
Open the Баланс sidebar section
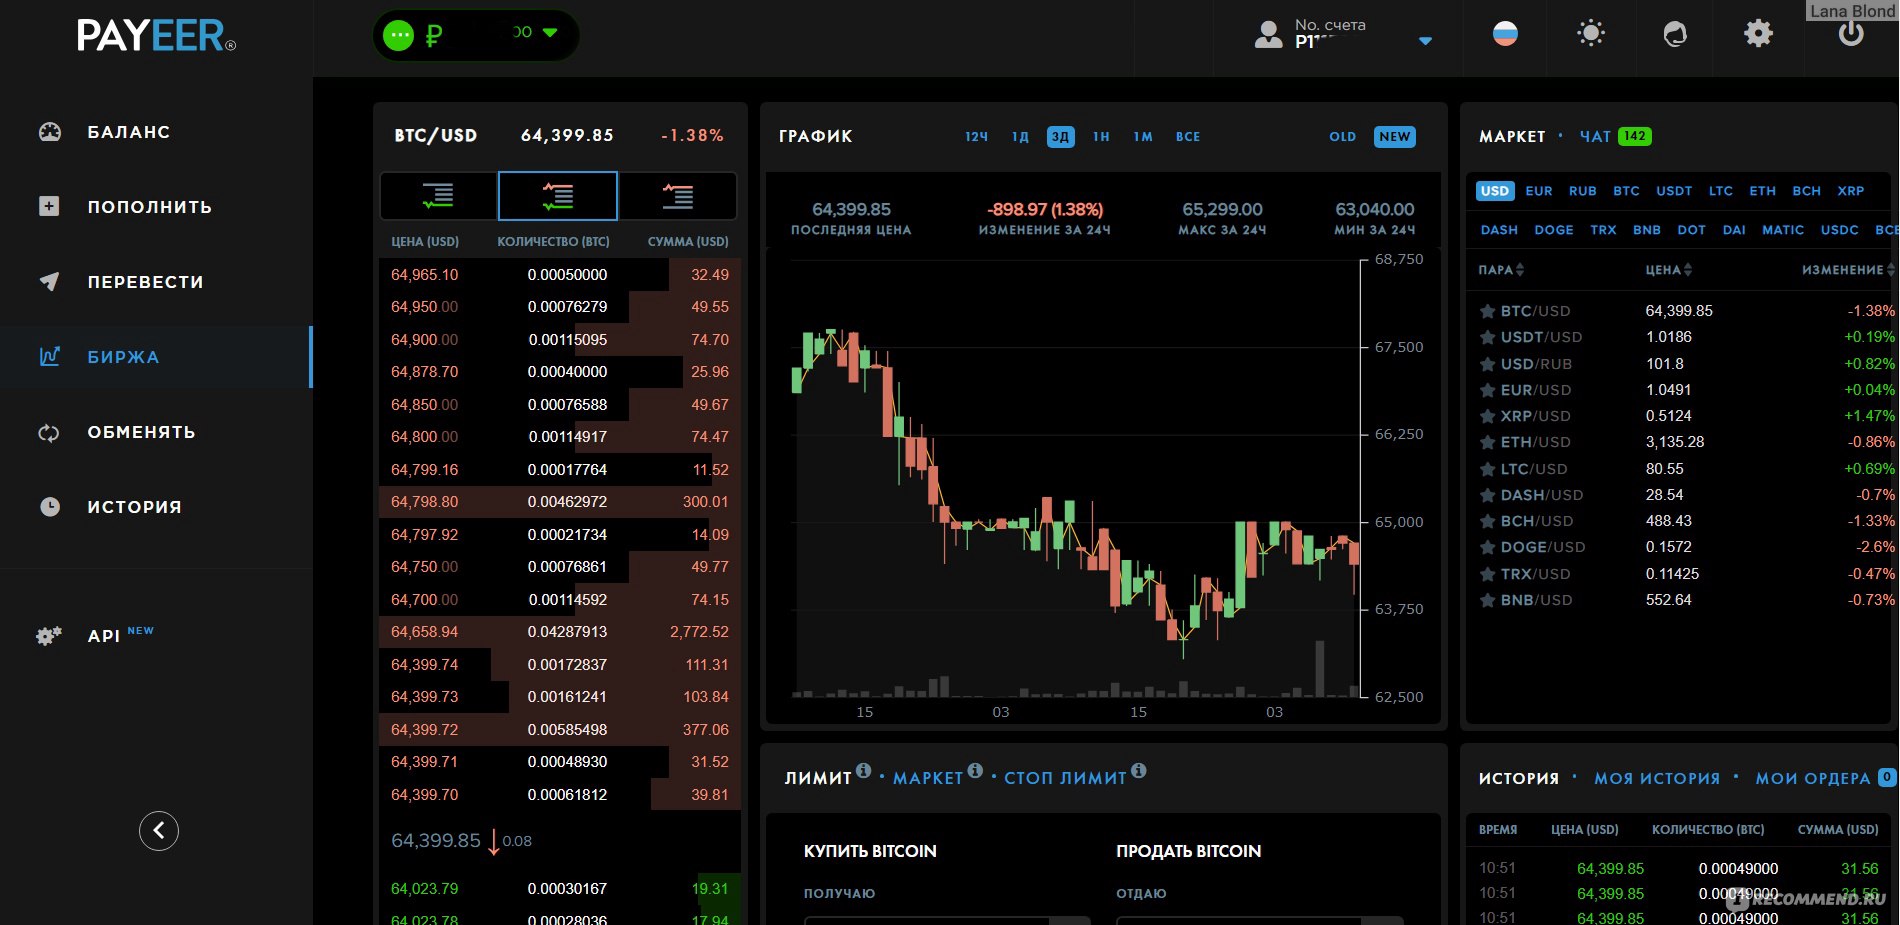[128, 132]
